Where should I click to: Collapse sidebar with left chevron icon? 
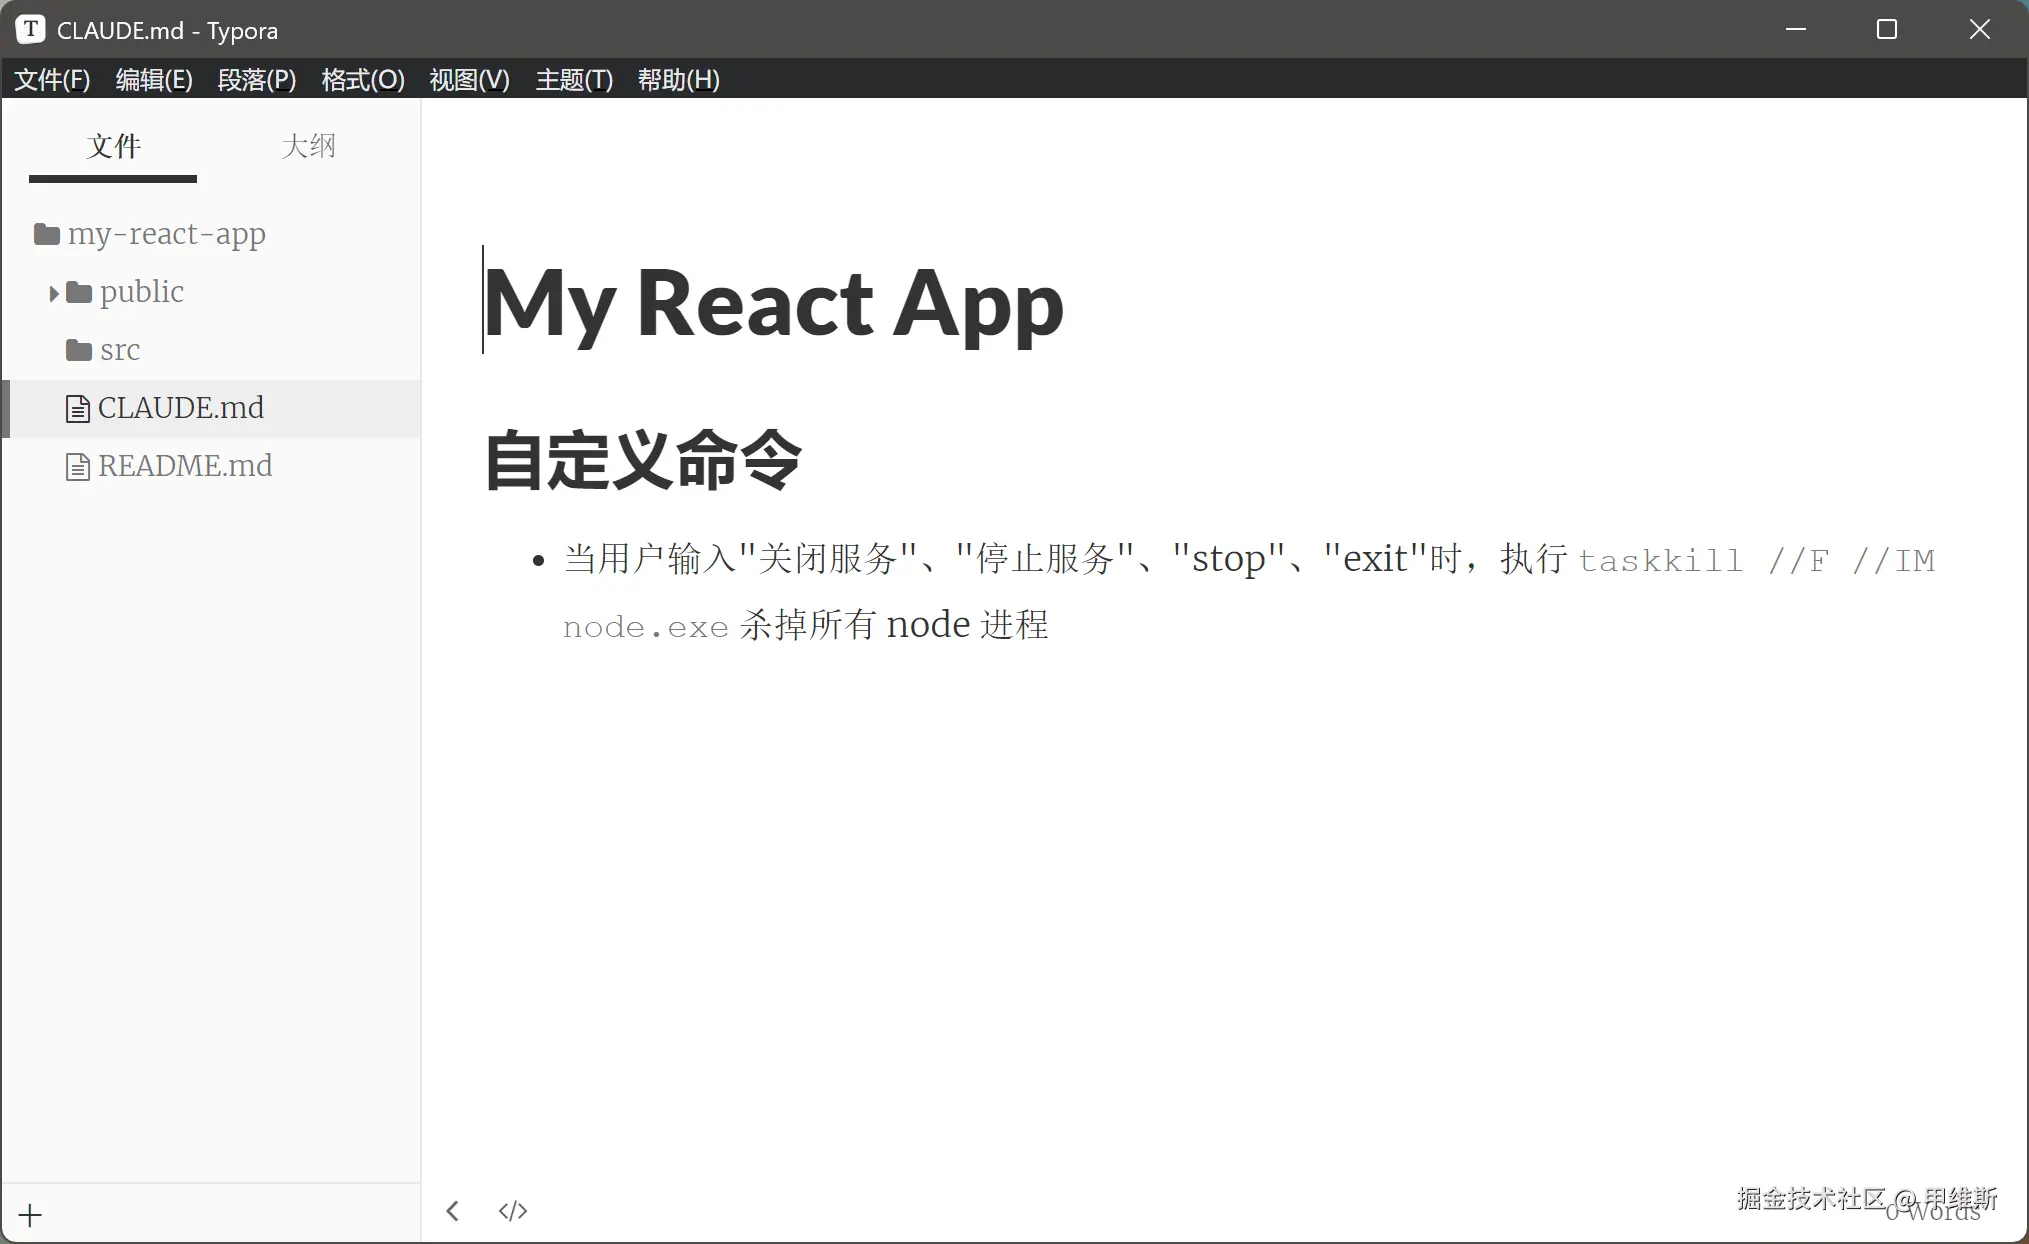[453, 1211]
